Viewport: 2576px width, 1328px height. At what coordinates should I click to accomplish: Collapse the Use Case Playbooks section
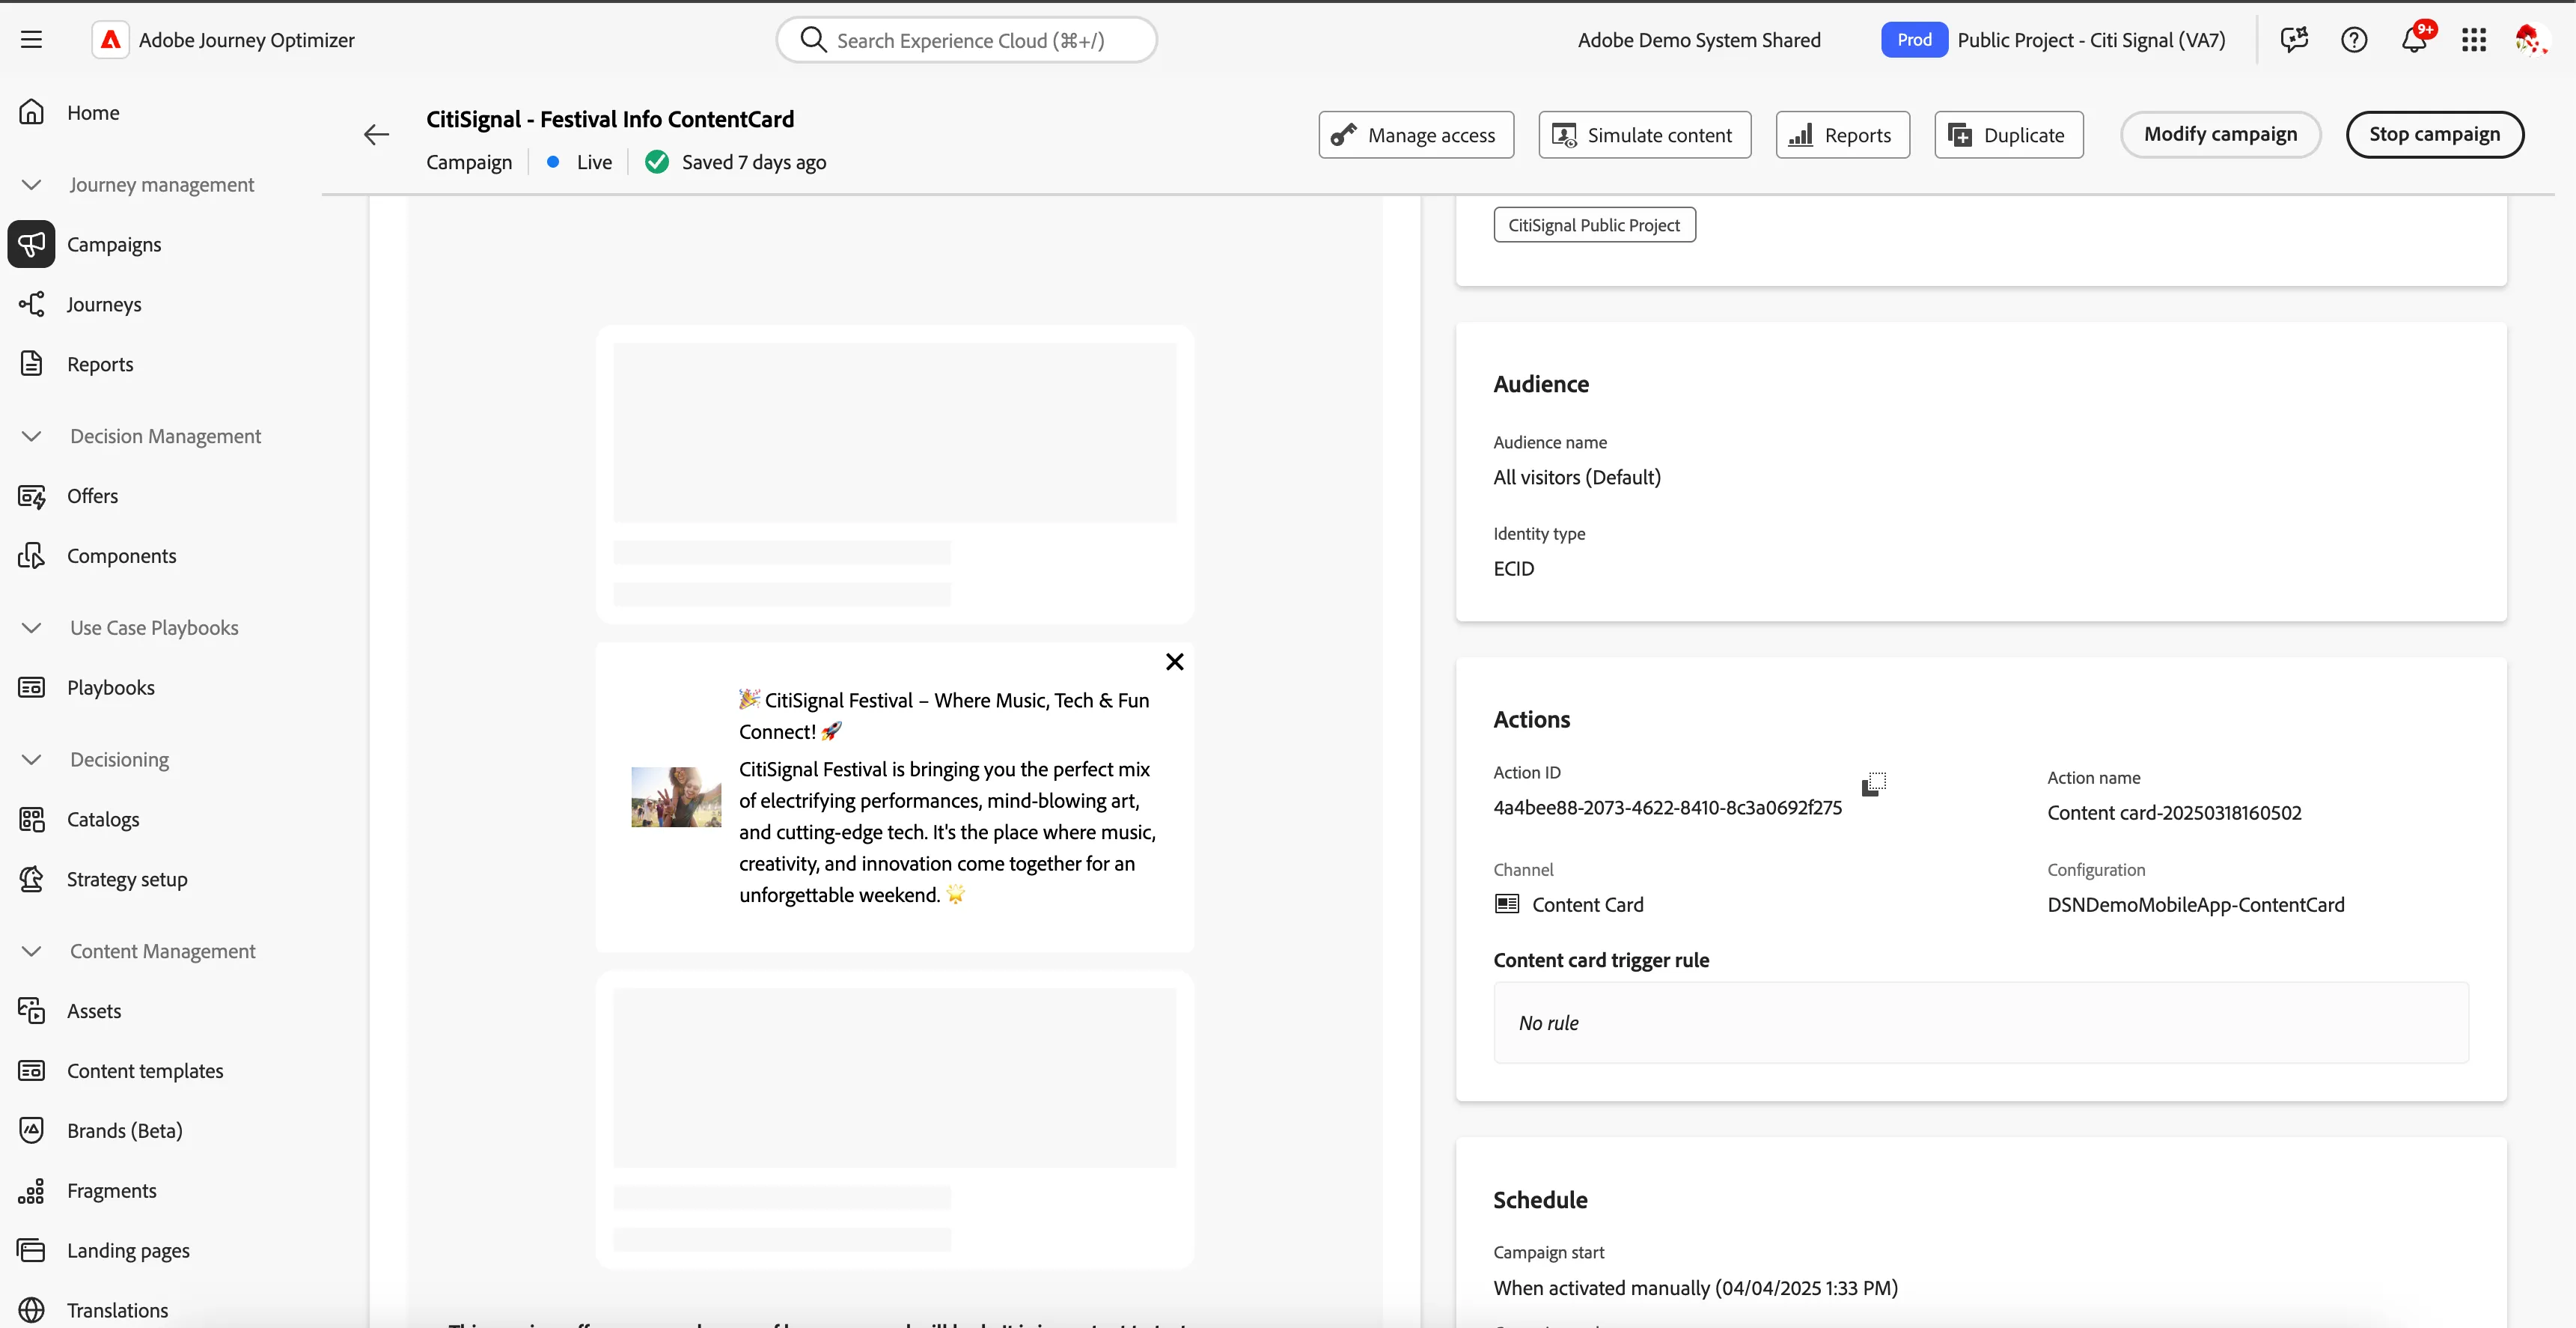coord(31,628)
